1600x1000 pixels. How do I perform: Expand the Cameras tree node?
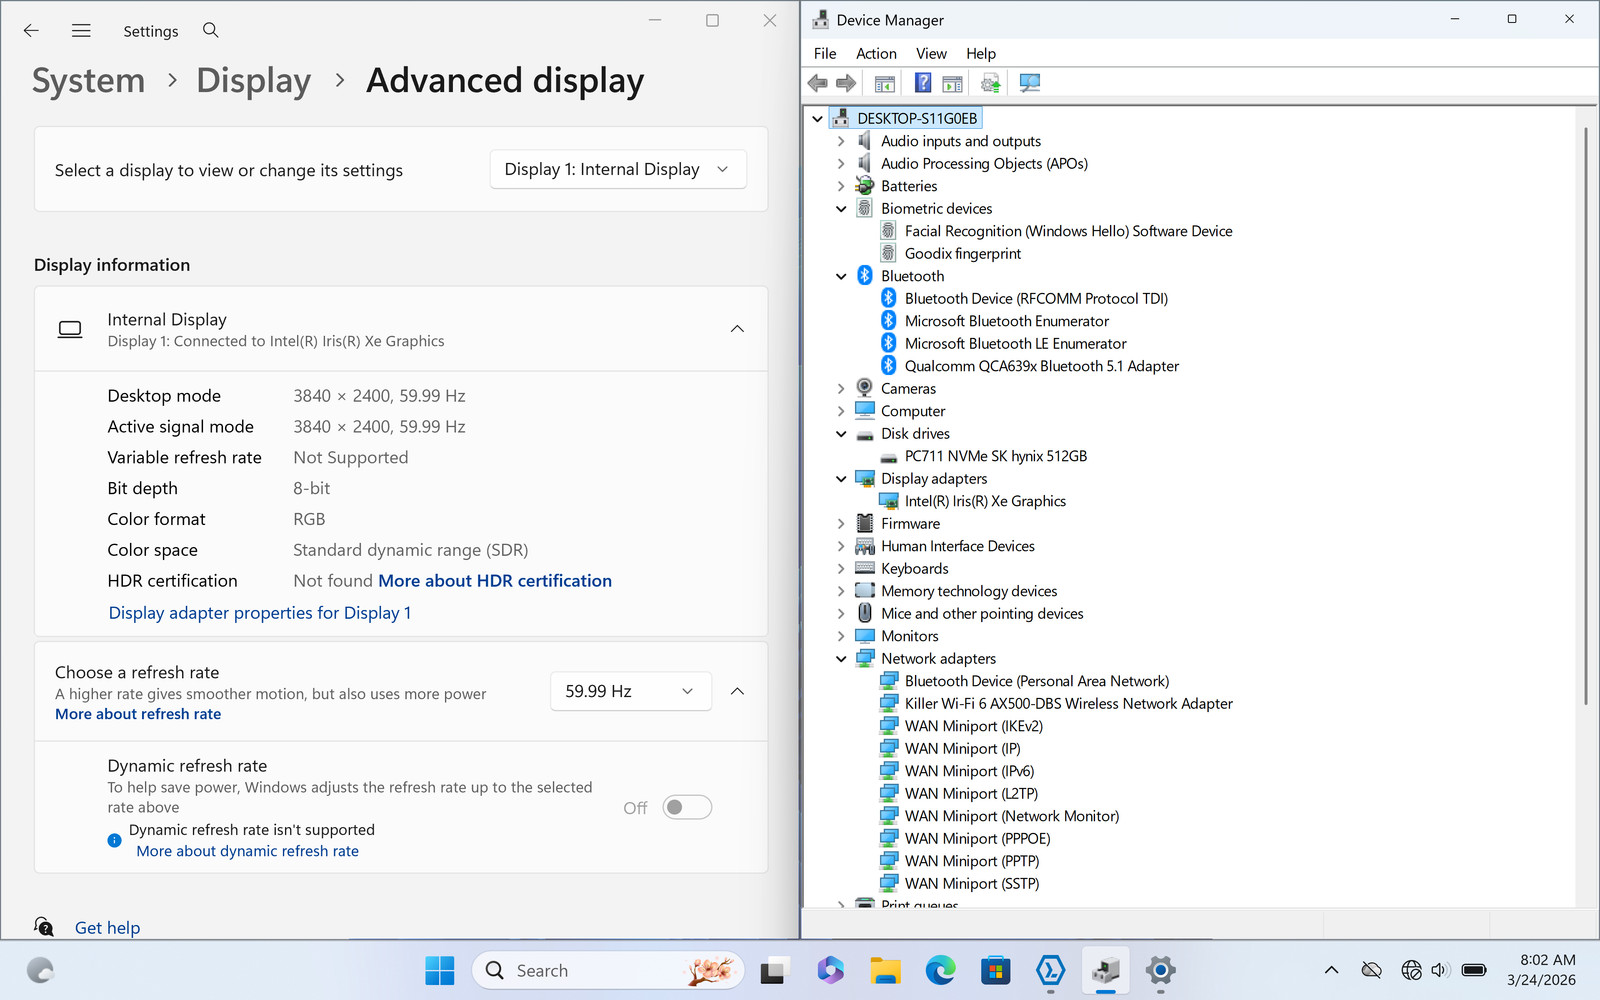tap(841, 389)
